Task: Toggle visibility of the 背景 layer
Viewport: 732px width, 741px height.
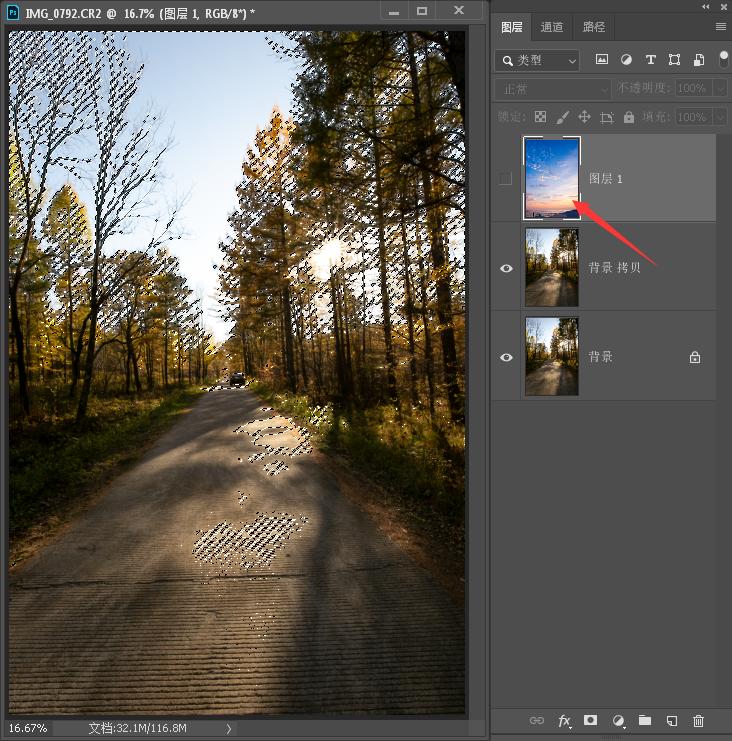Action: (x=506, y=357)
